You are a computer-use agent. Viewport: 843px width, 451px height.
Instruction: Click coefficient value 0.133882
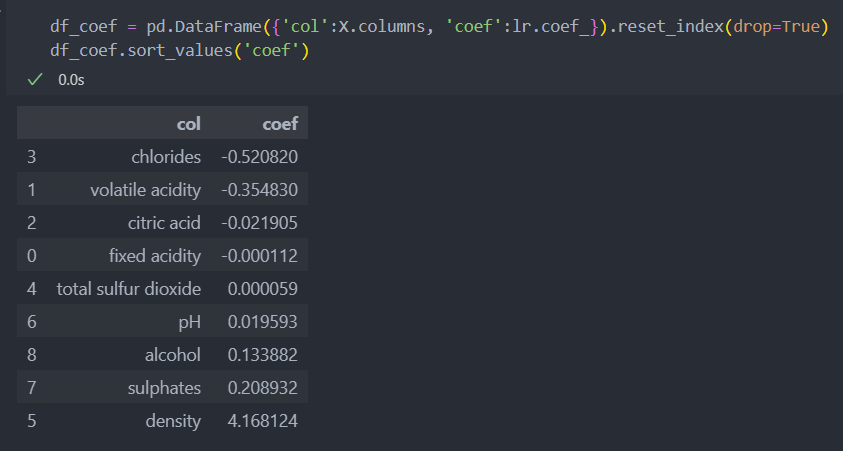(x=262, y=355)
